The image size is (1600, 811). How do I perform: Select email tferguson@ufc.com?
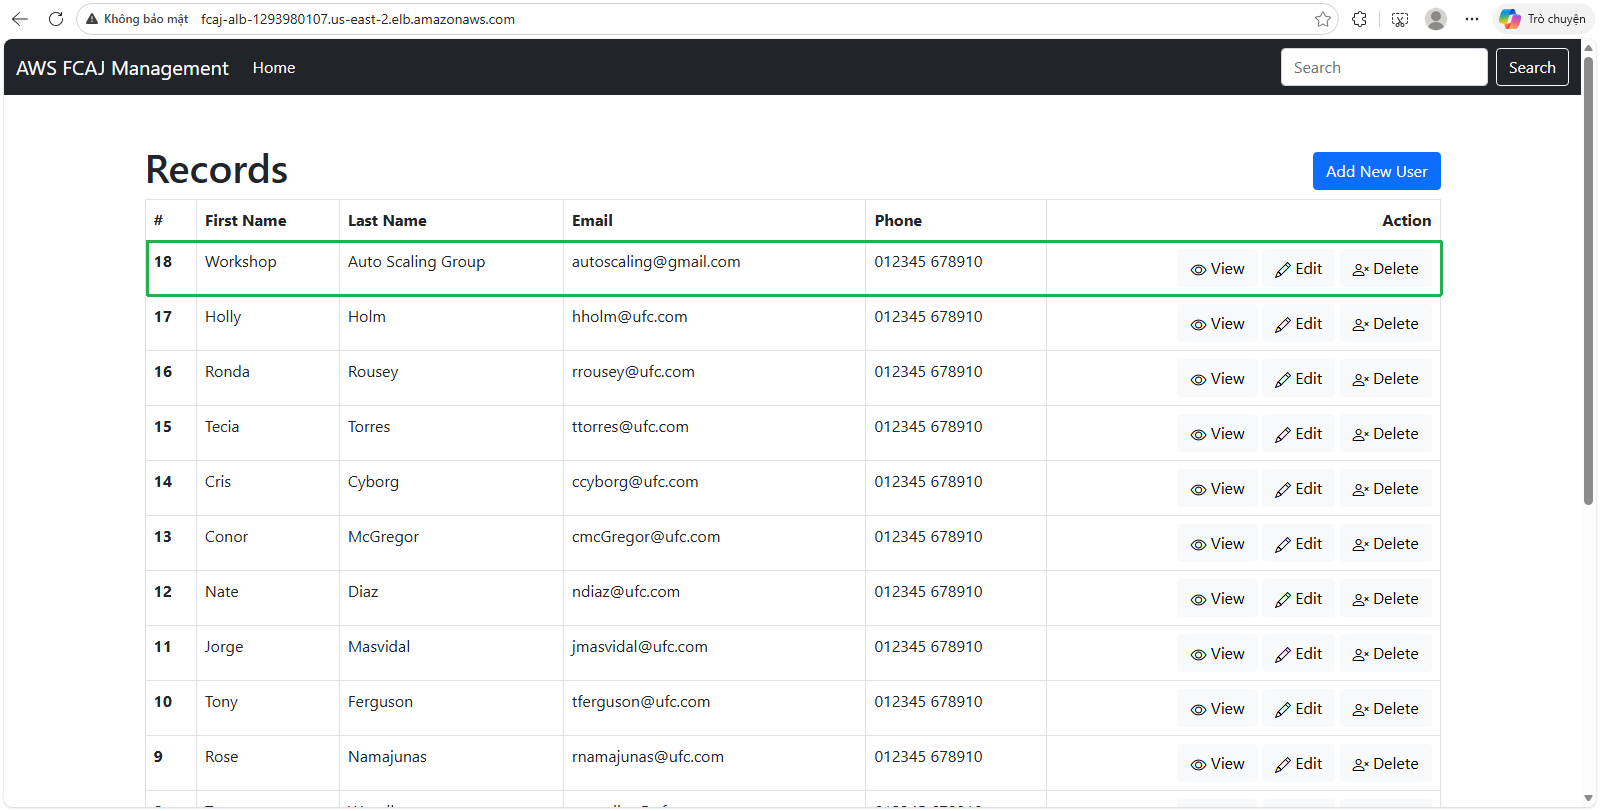[641, 702]
